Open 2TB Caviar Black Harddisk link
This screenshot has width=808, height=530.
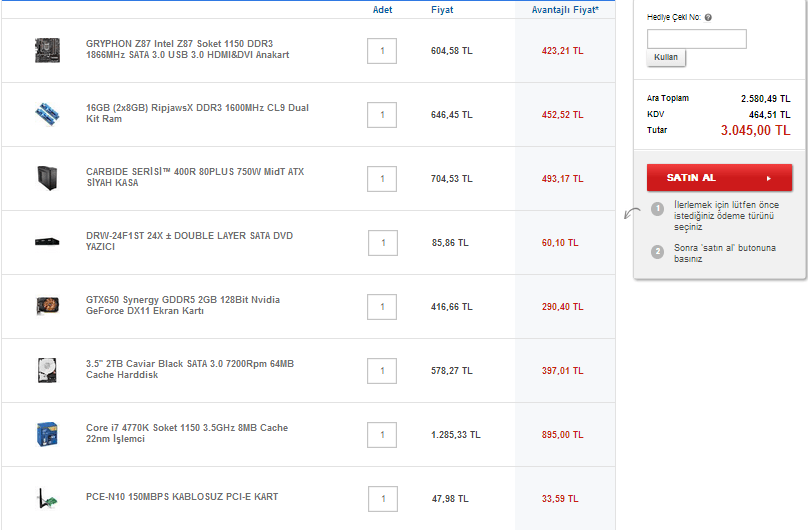(190, 369)
